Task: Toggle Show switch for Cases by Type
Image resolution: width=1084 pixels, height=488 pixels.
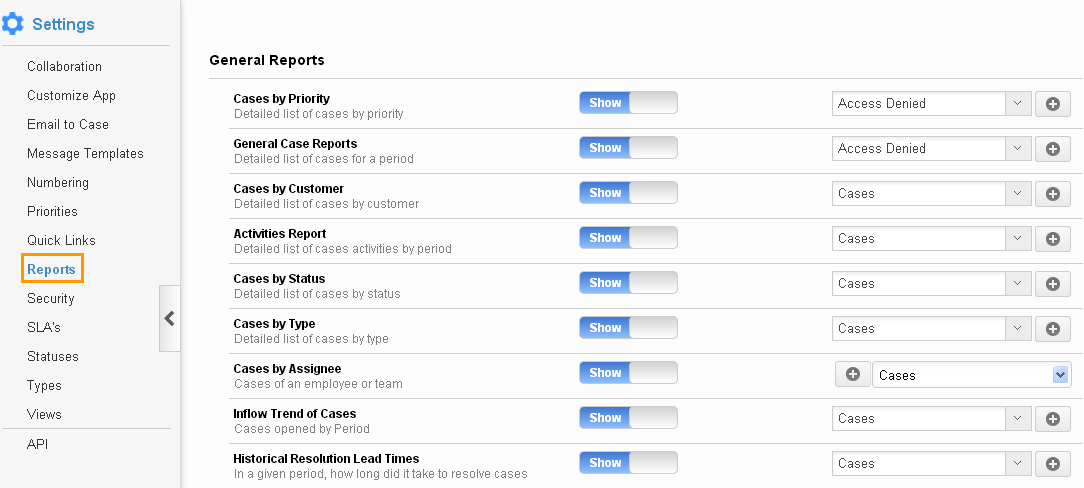Action: click(x=628, y=327)
